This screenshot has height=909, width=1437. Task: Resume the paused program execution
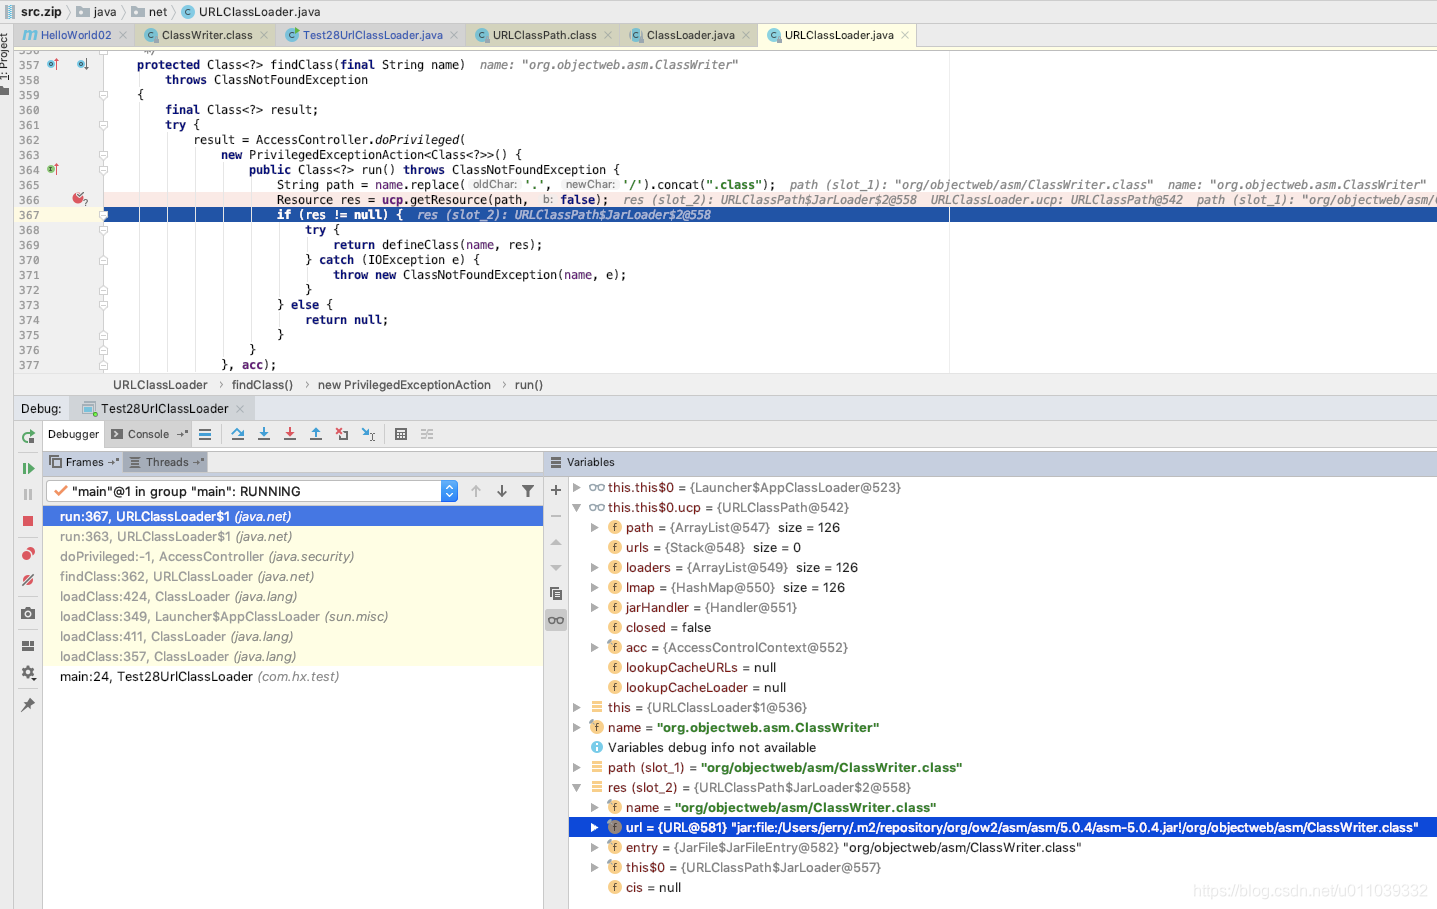[28, 468]
